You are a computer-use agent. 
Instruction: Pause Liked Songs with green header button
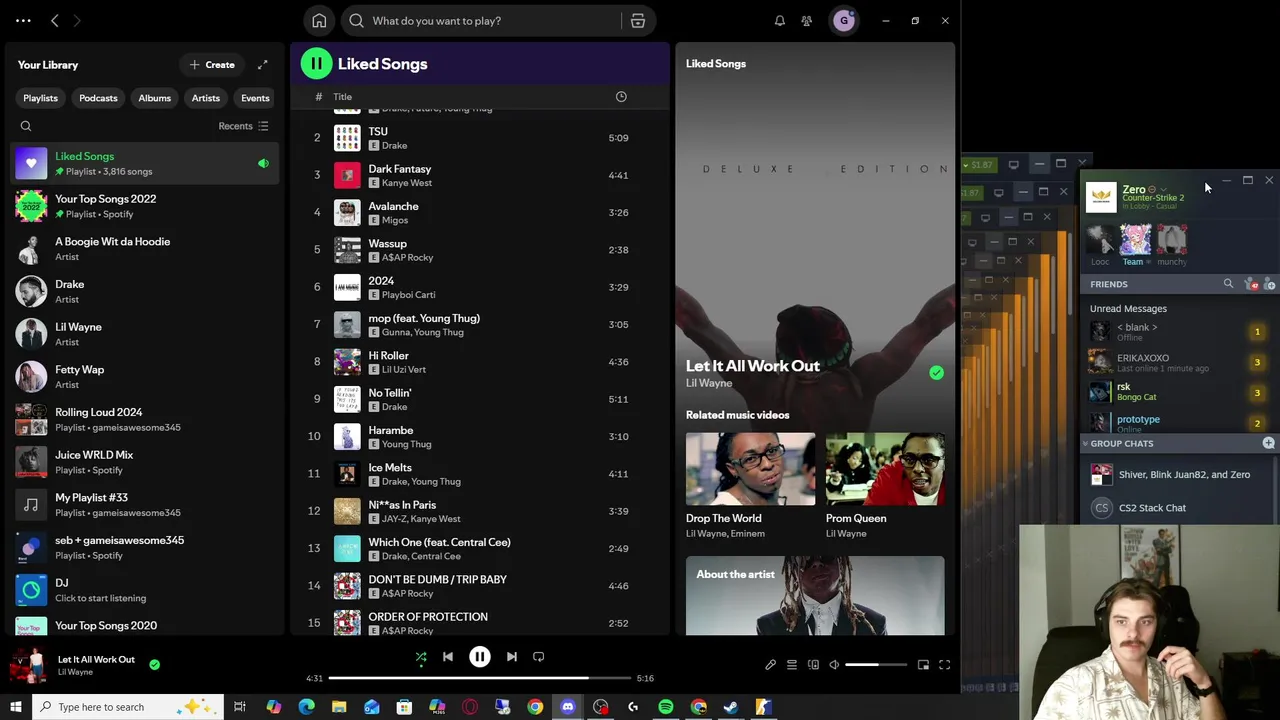316,64
